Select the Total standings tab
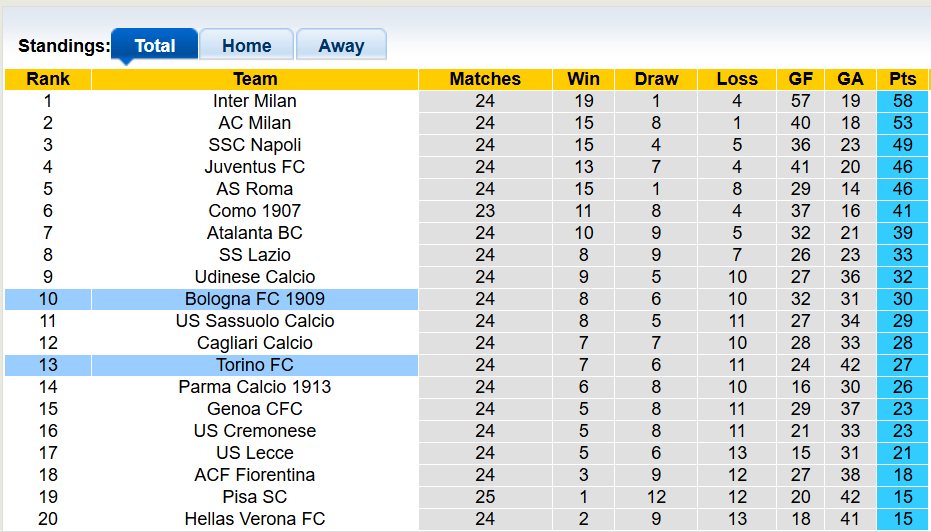The width and height of the screenshot is (931, 532). coord(154,45)
